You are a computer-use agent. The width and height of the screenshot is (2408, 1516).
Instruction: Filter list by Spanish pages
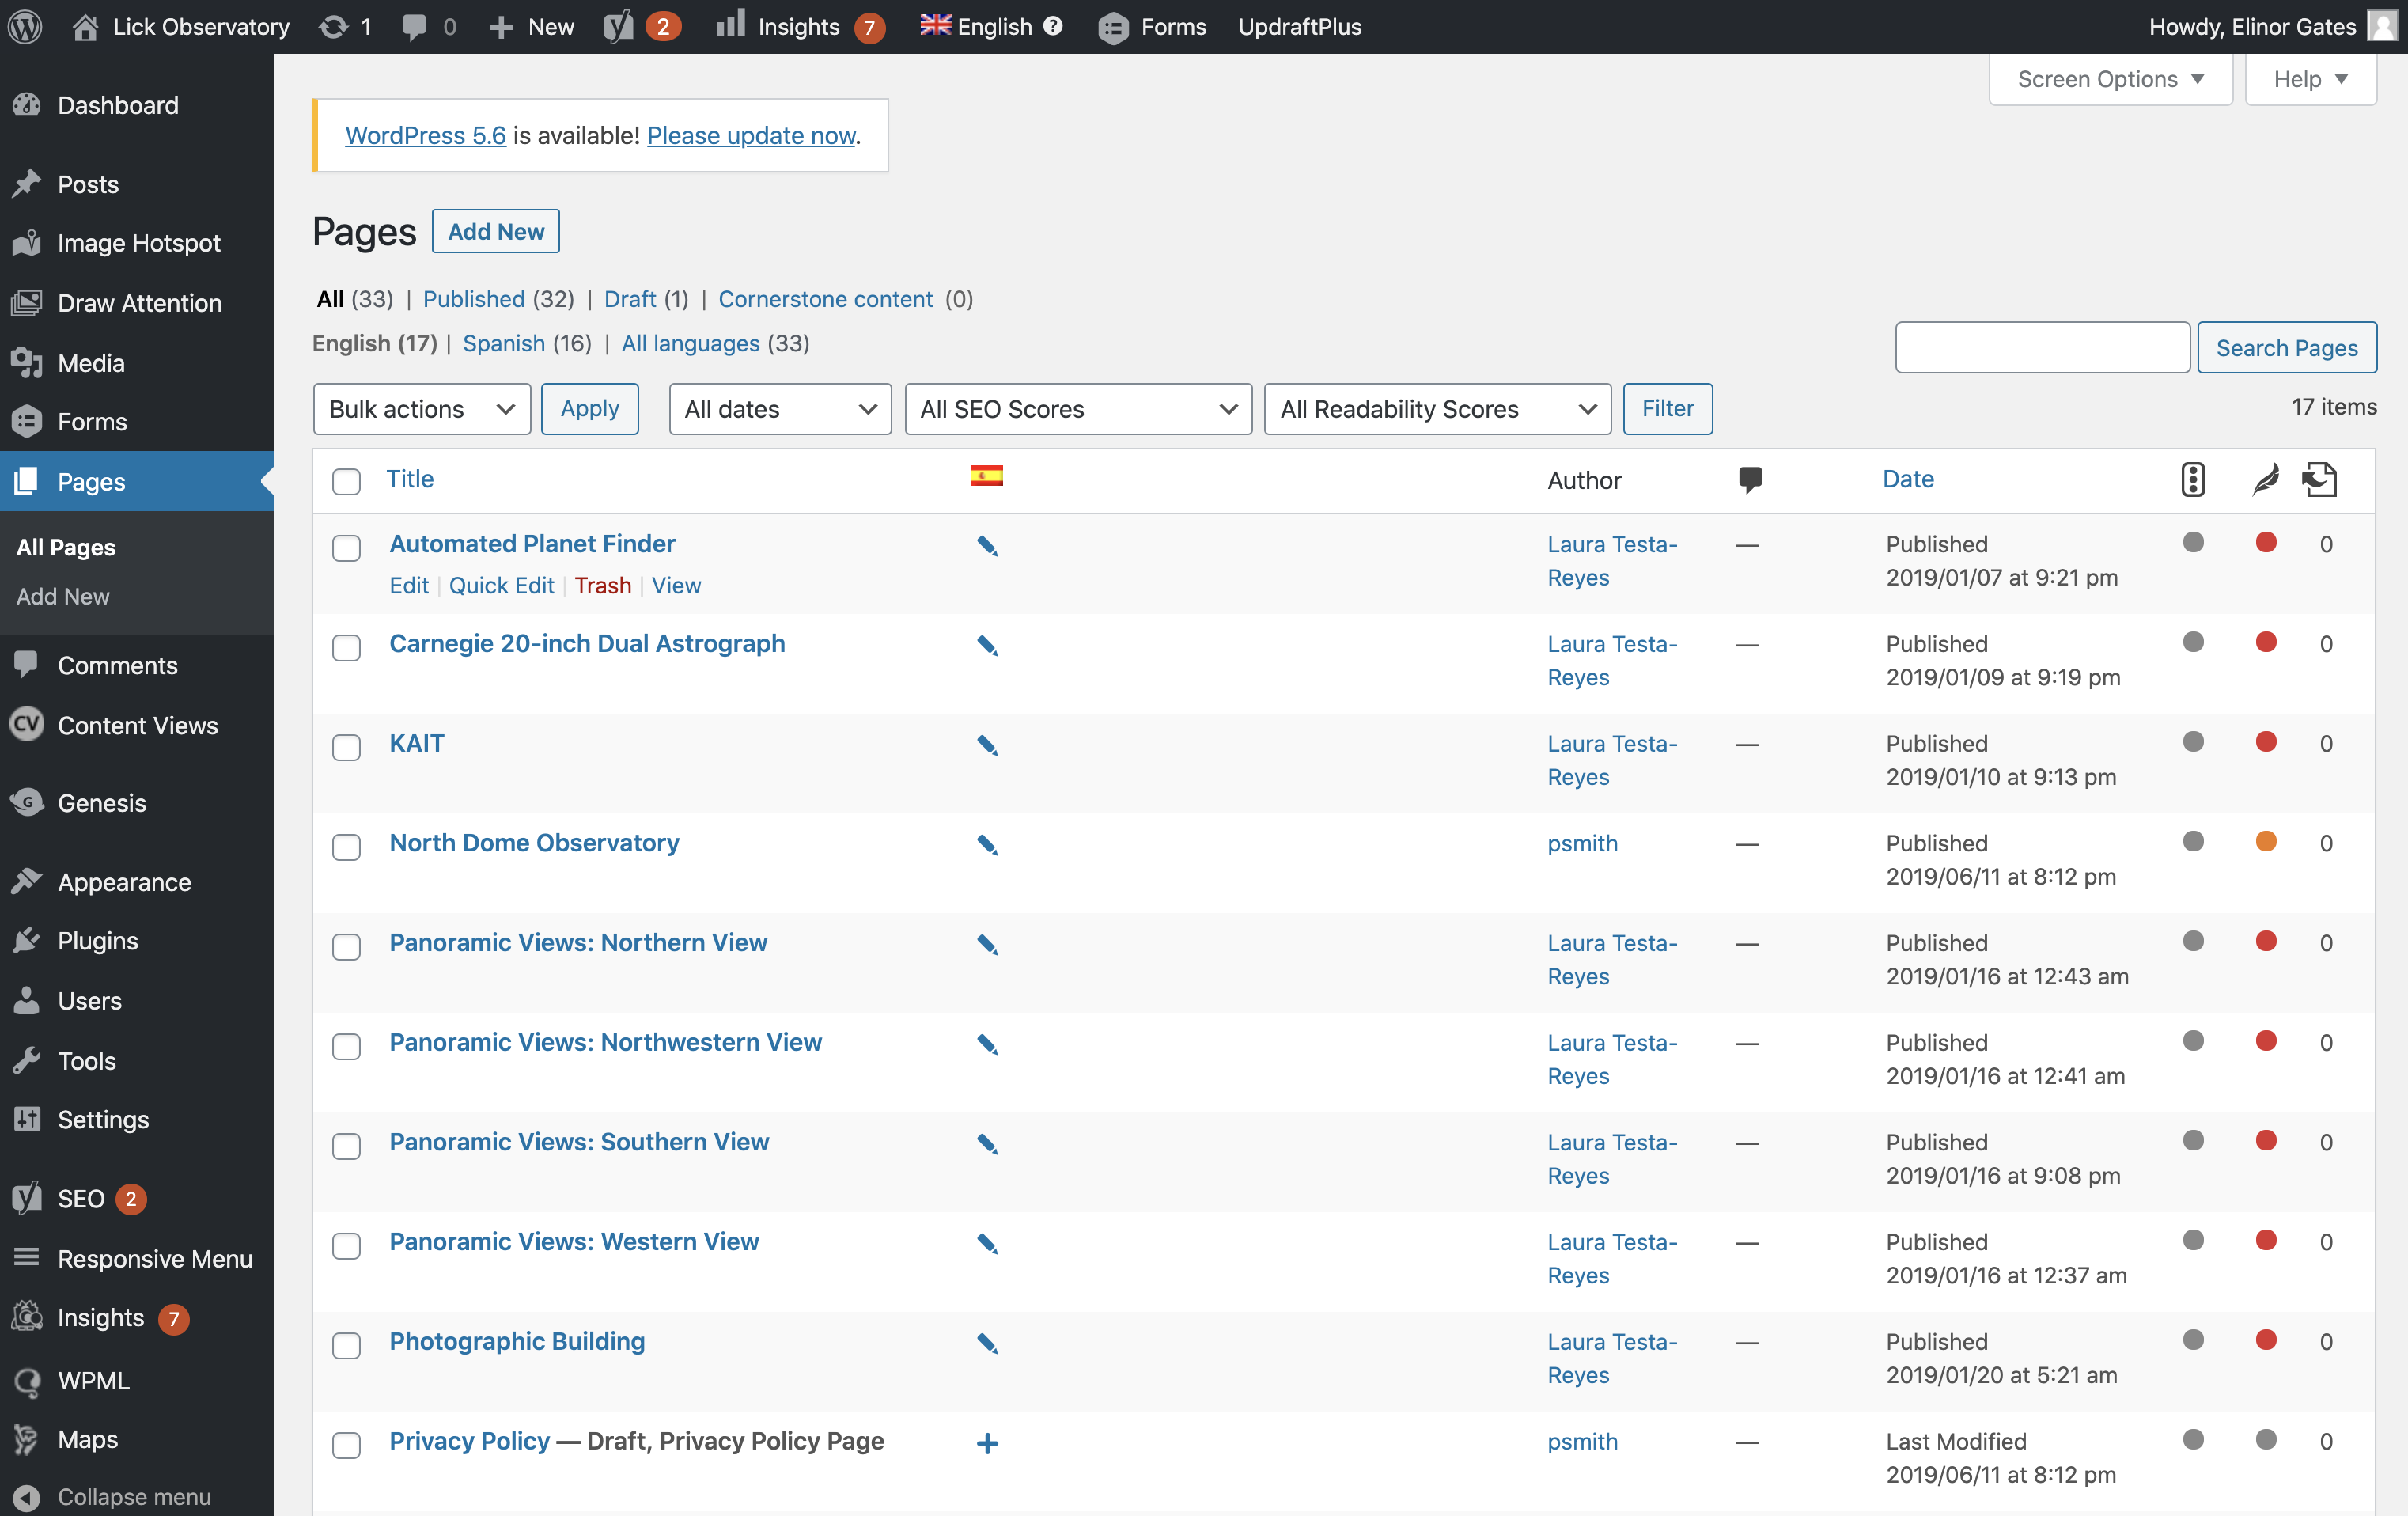click(x=504, y=343)
